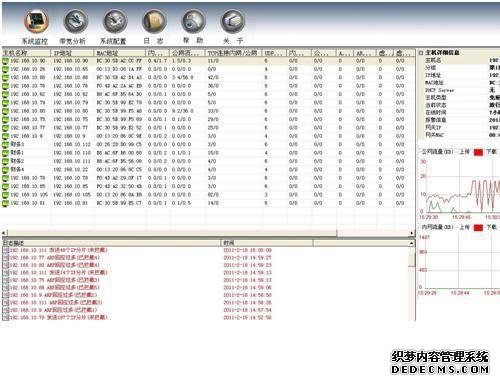Click the red swatch in 内网流量 legend
Viewport: 500px width, 384px height.
point(478,228)
